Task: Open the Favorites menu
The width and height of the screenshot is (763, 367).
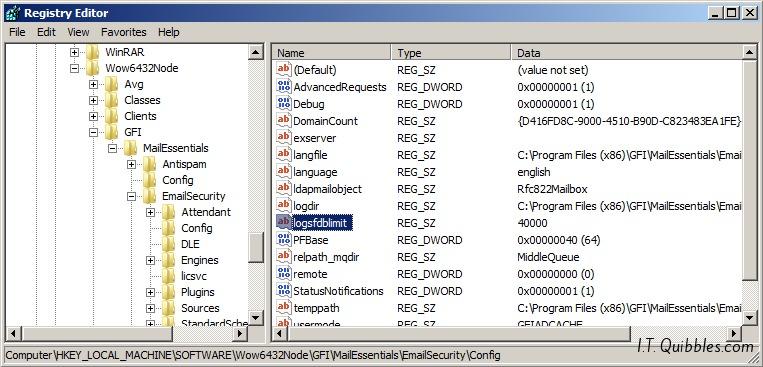Action: (x=124, y=32)
